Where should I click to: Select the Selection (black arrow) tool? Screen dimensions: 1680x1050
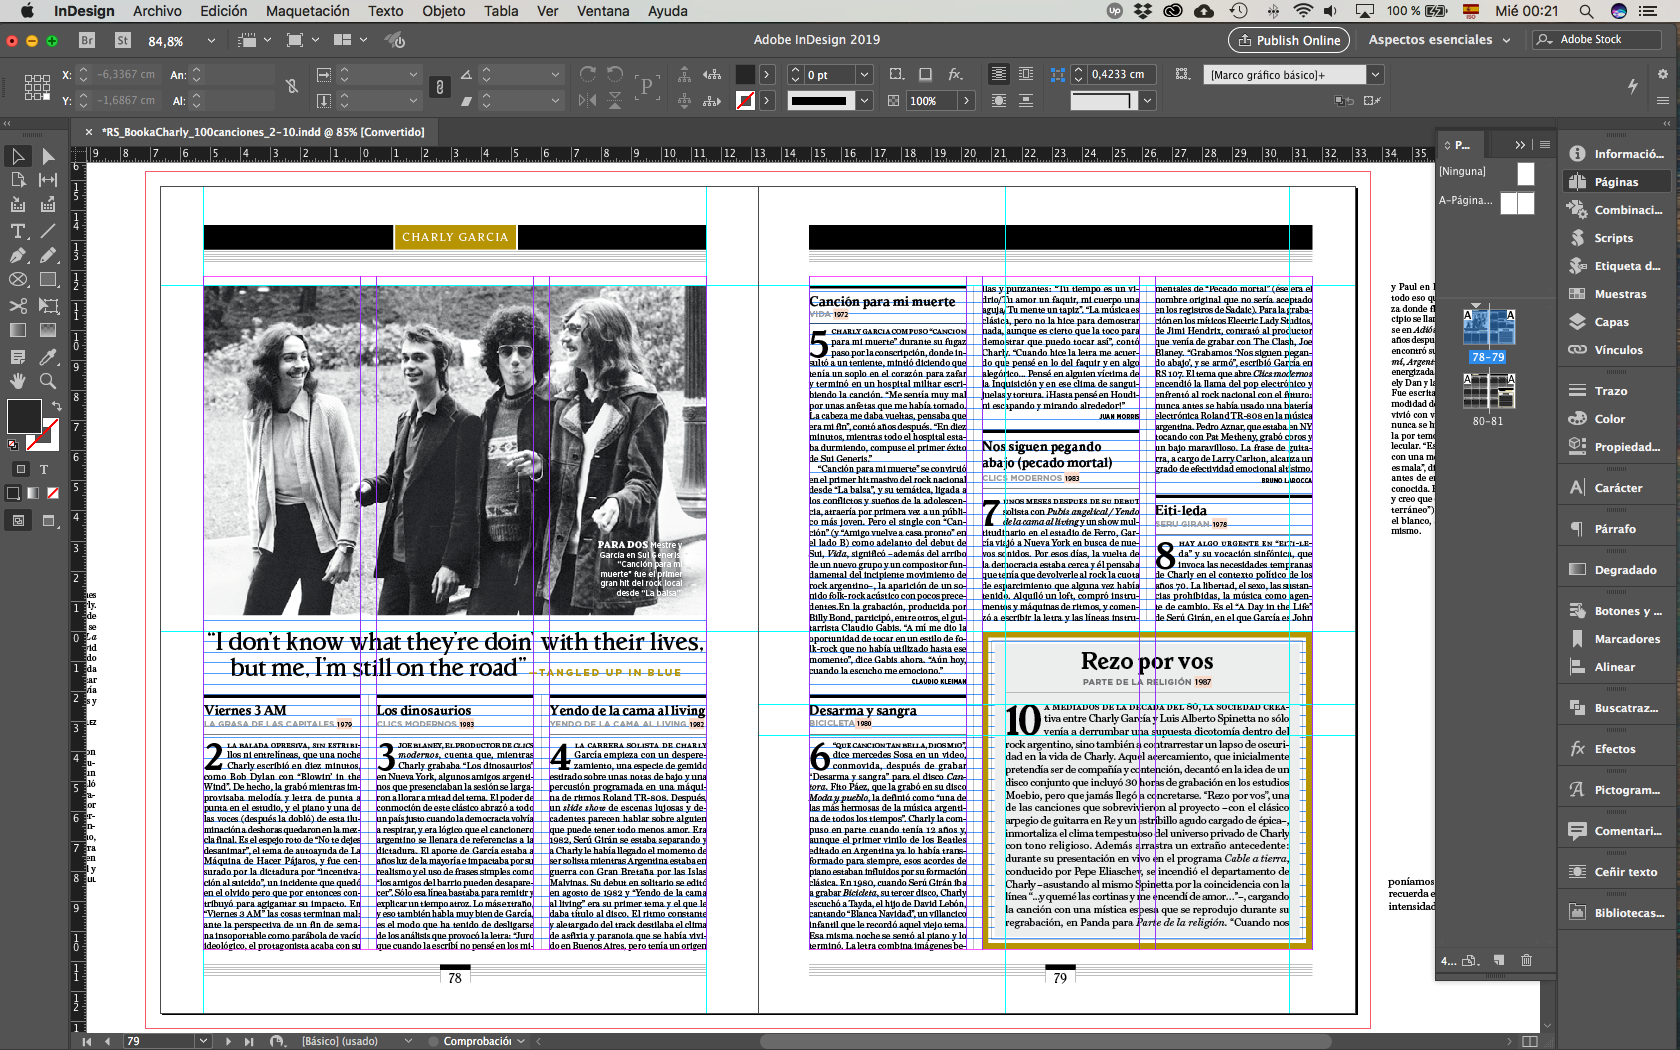pyautogui.click(x=18, y=156)
